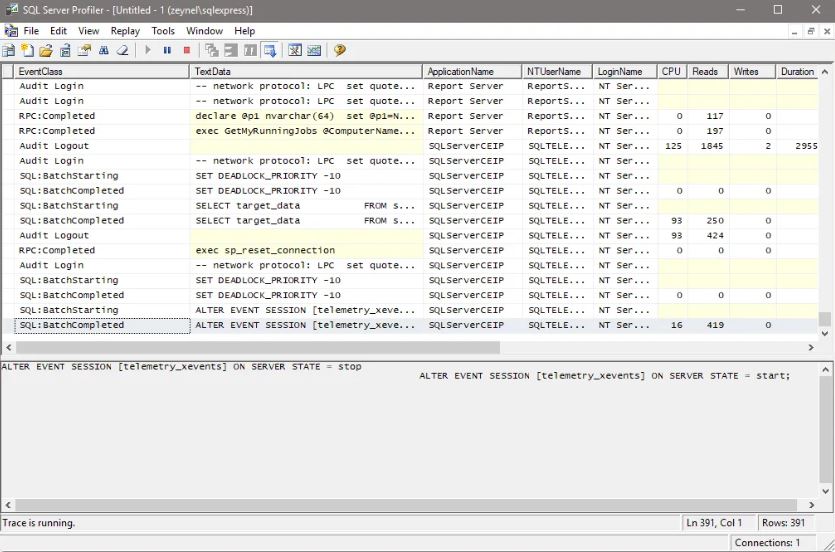Screen dimensions: 835x552
Task: Click the Reads value 419 in last row
Action: point(715,325)
